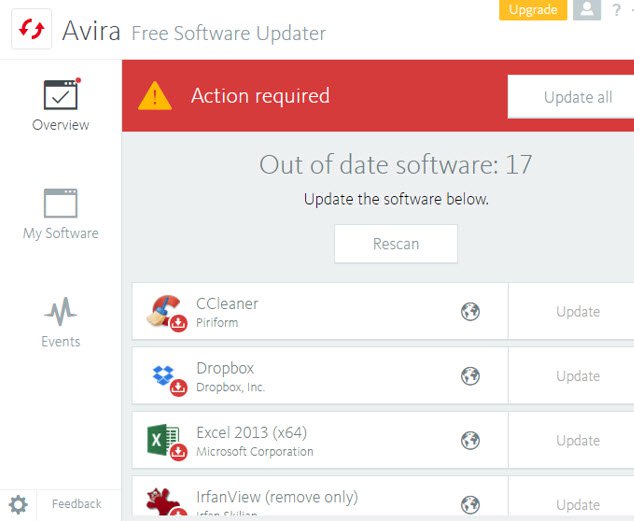Update CCleaner using its Update button
This screenshot has height=521, width=634.
577,312
